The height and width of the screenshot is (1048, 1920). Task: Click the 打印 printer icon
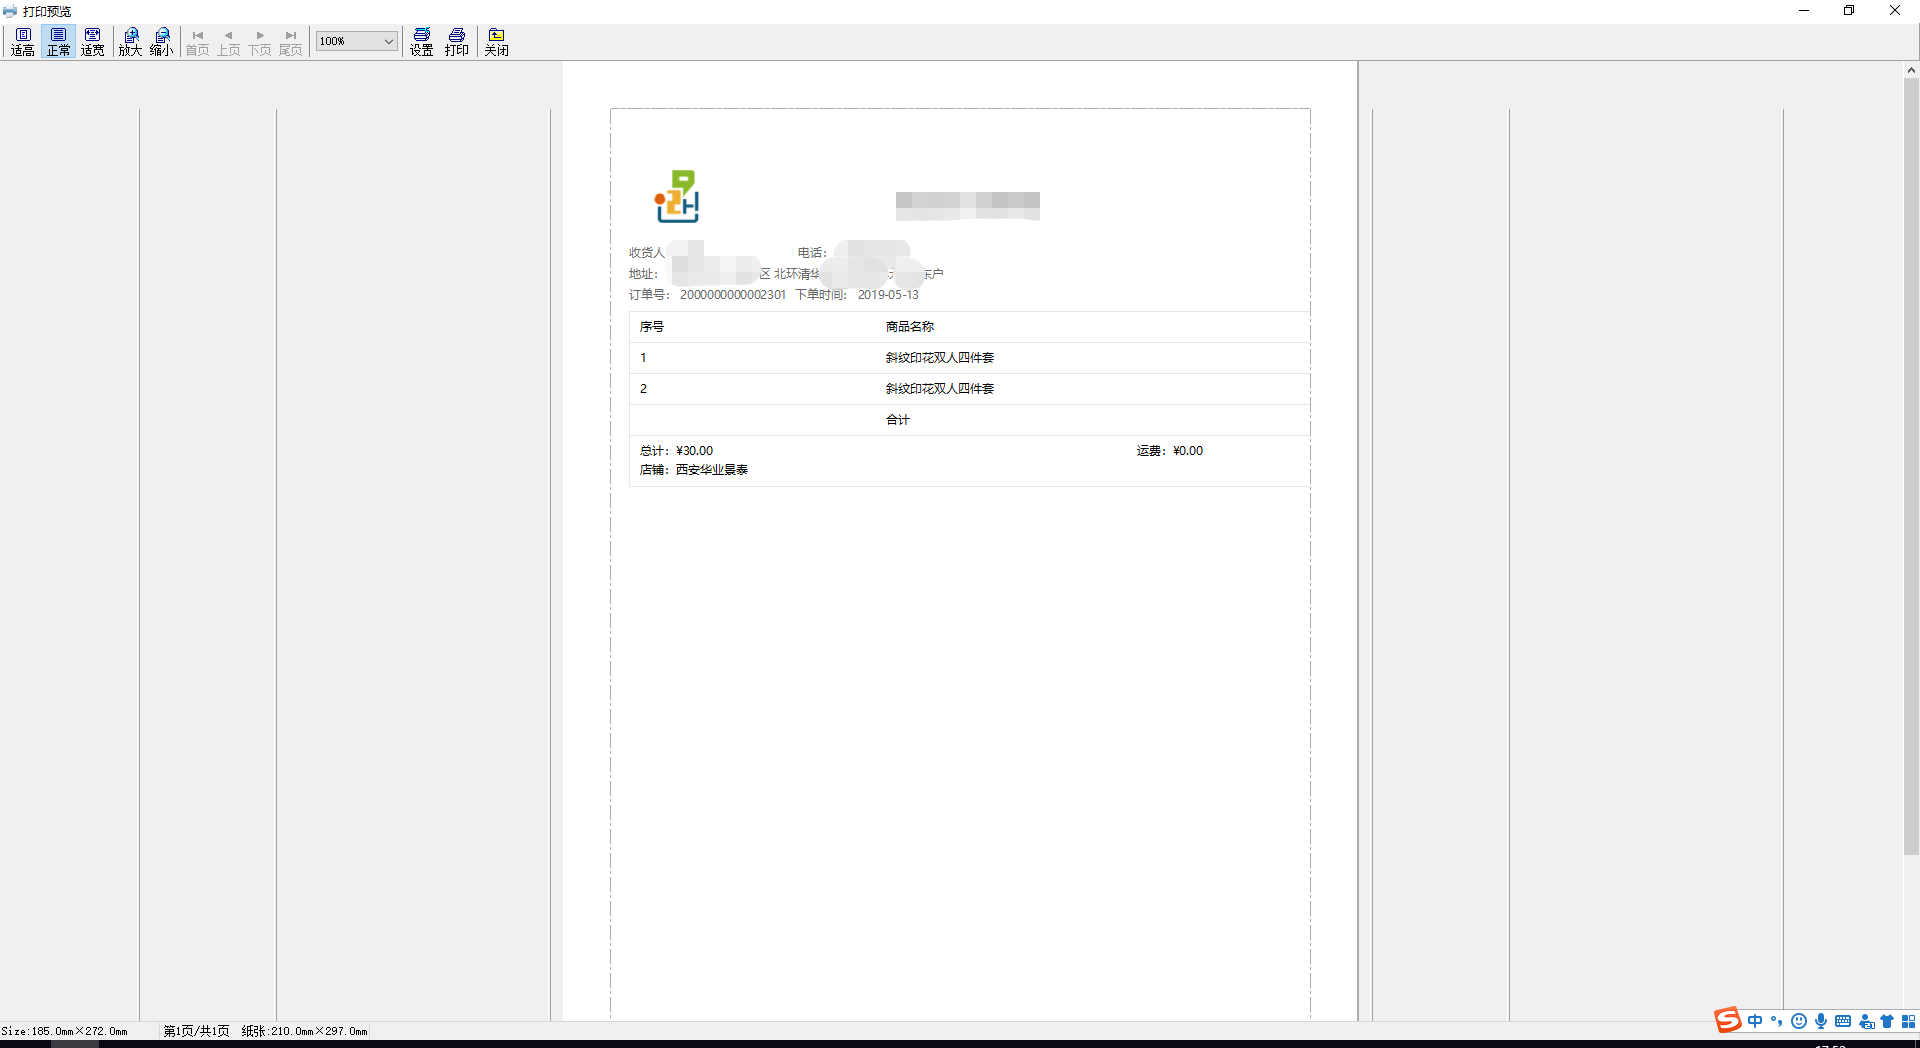tap(456, 41)
